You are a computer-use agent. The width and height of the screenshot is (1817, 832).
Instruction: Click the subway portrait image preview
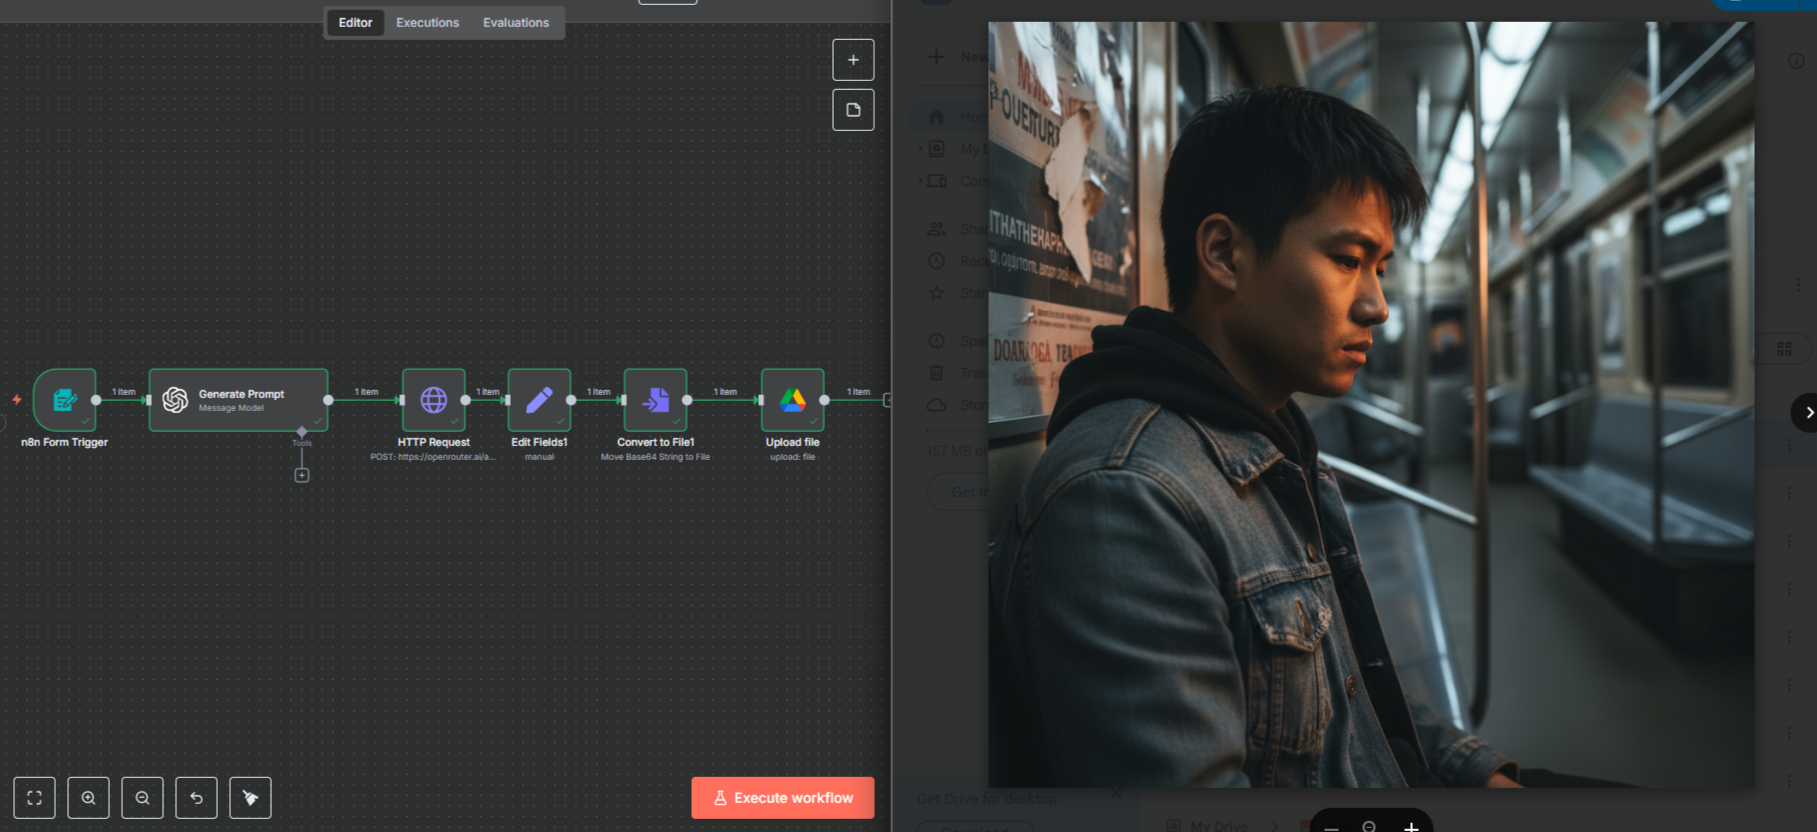(x=1370, y=405)
